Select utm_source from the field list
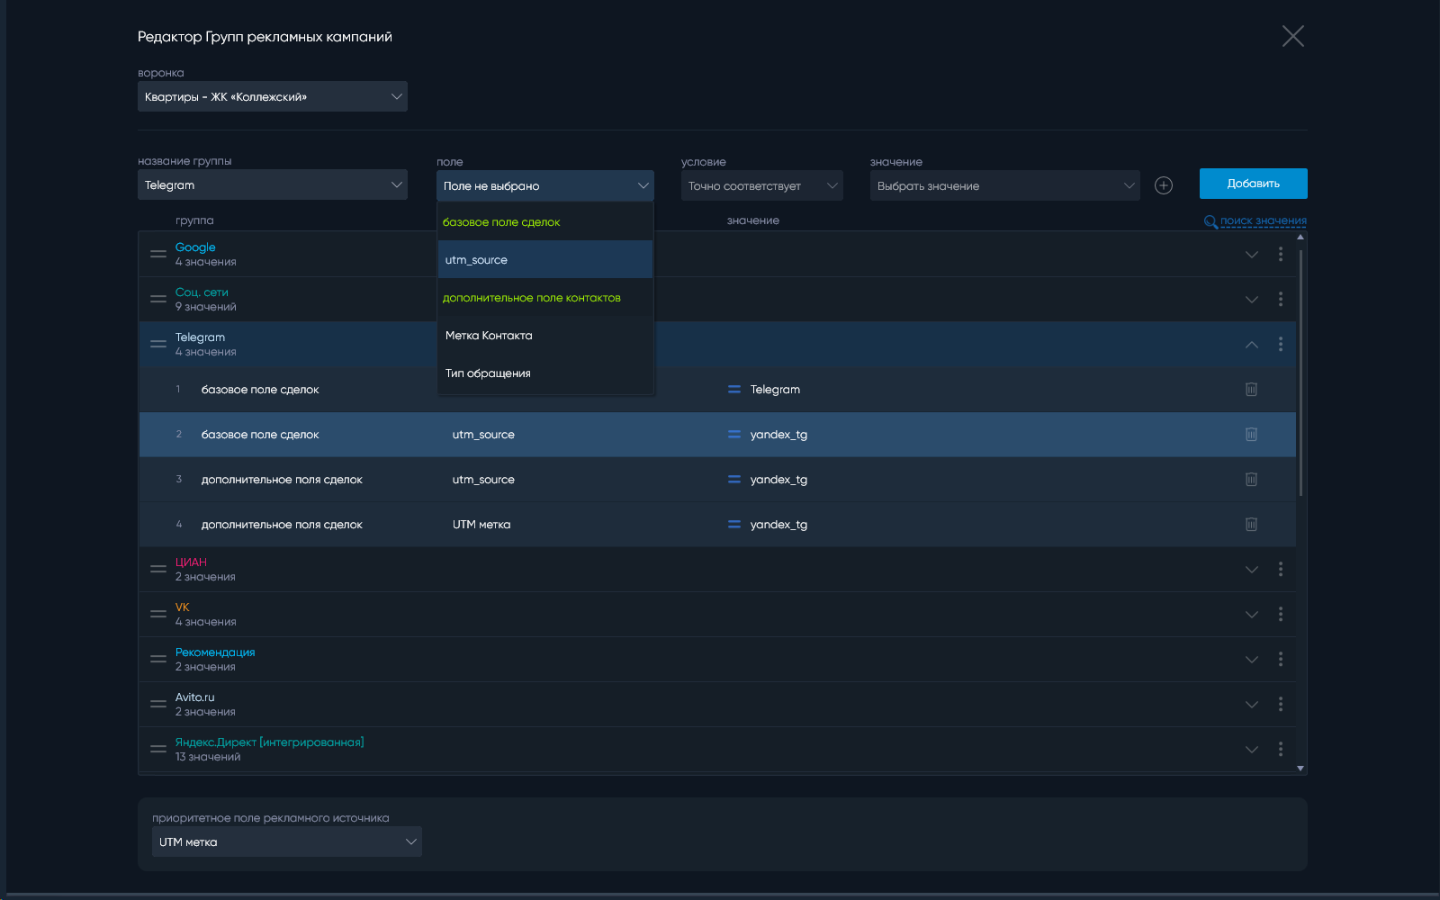 [544, 260]
